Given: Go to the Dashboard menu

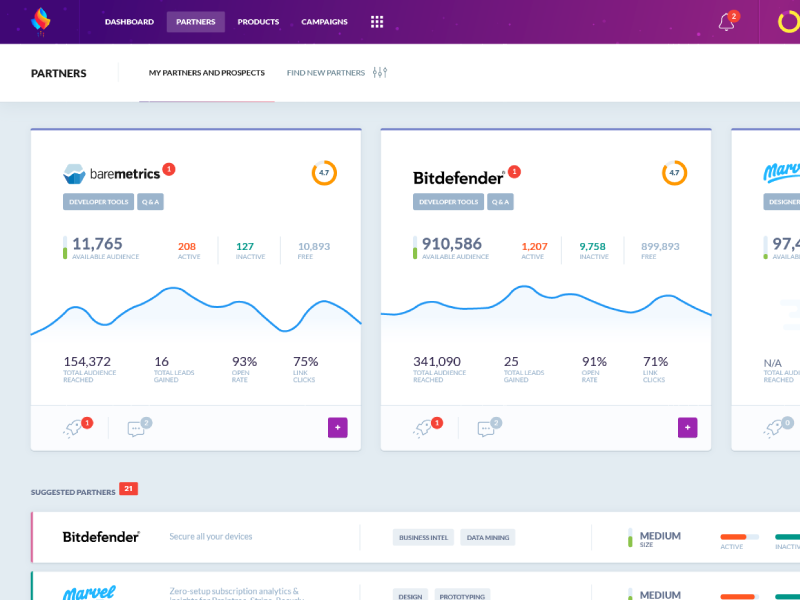Looking at the screenshot, I should pos(129,22).
